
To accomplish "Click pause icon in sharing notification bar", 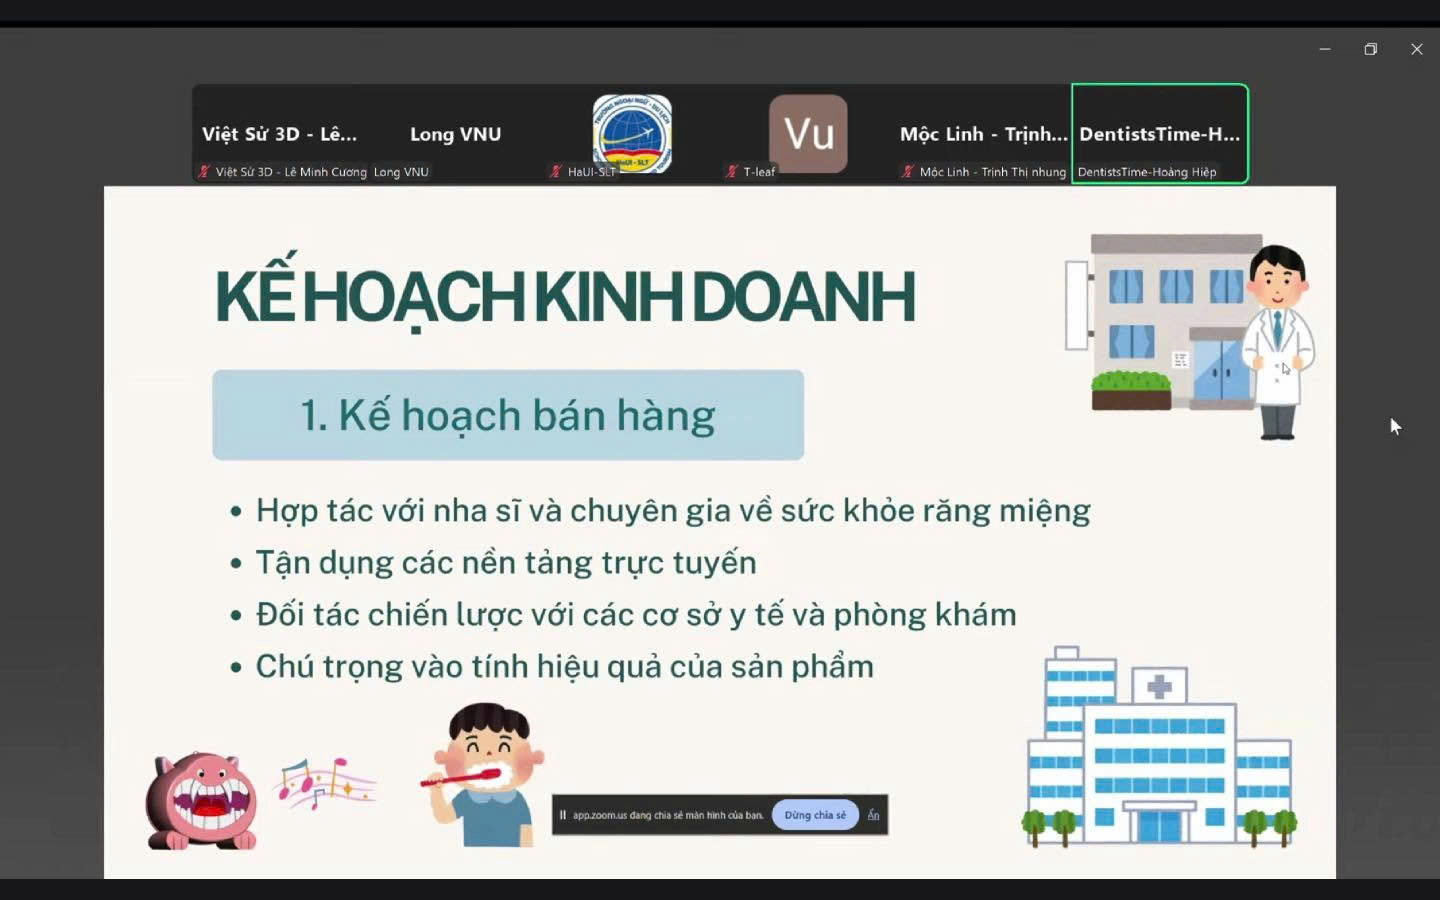I will coord(563,815).
